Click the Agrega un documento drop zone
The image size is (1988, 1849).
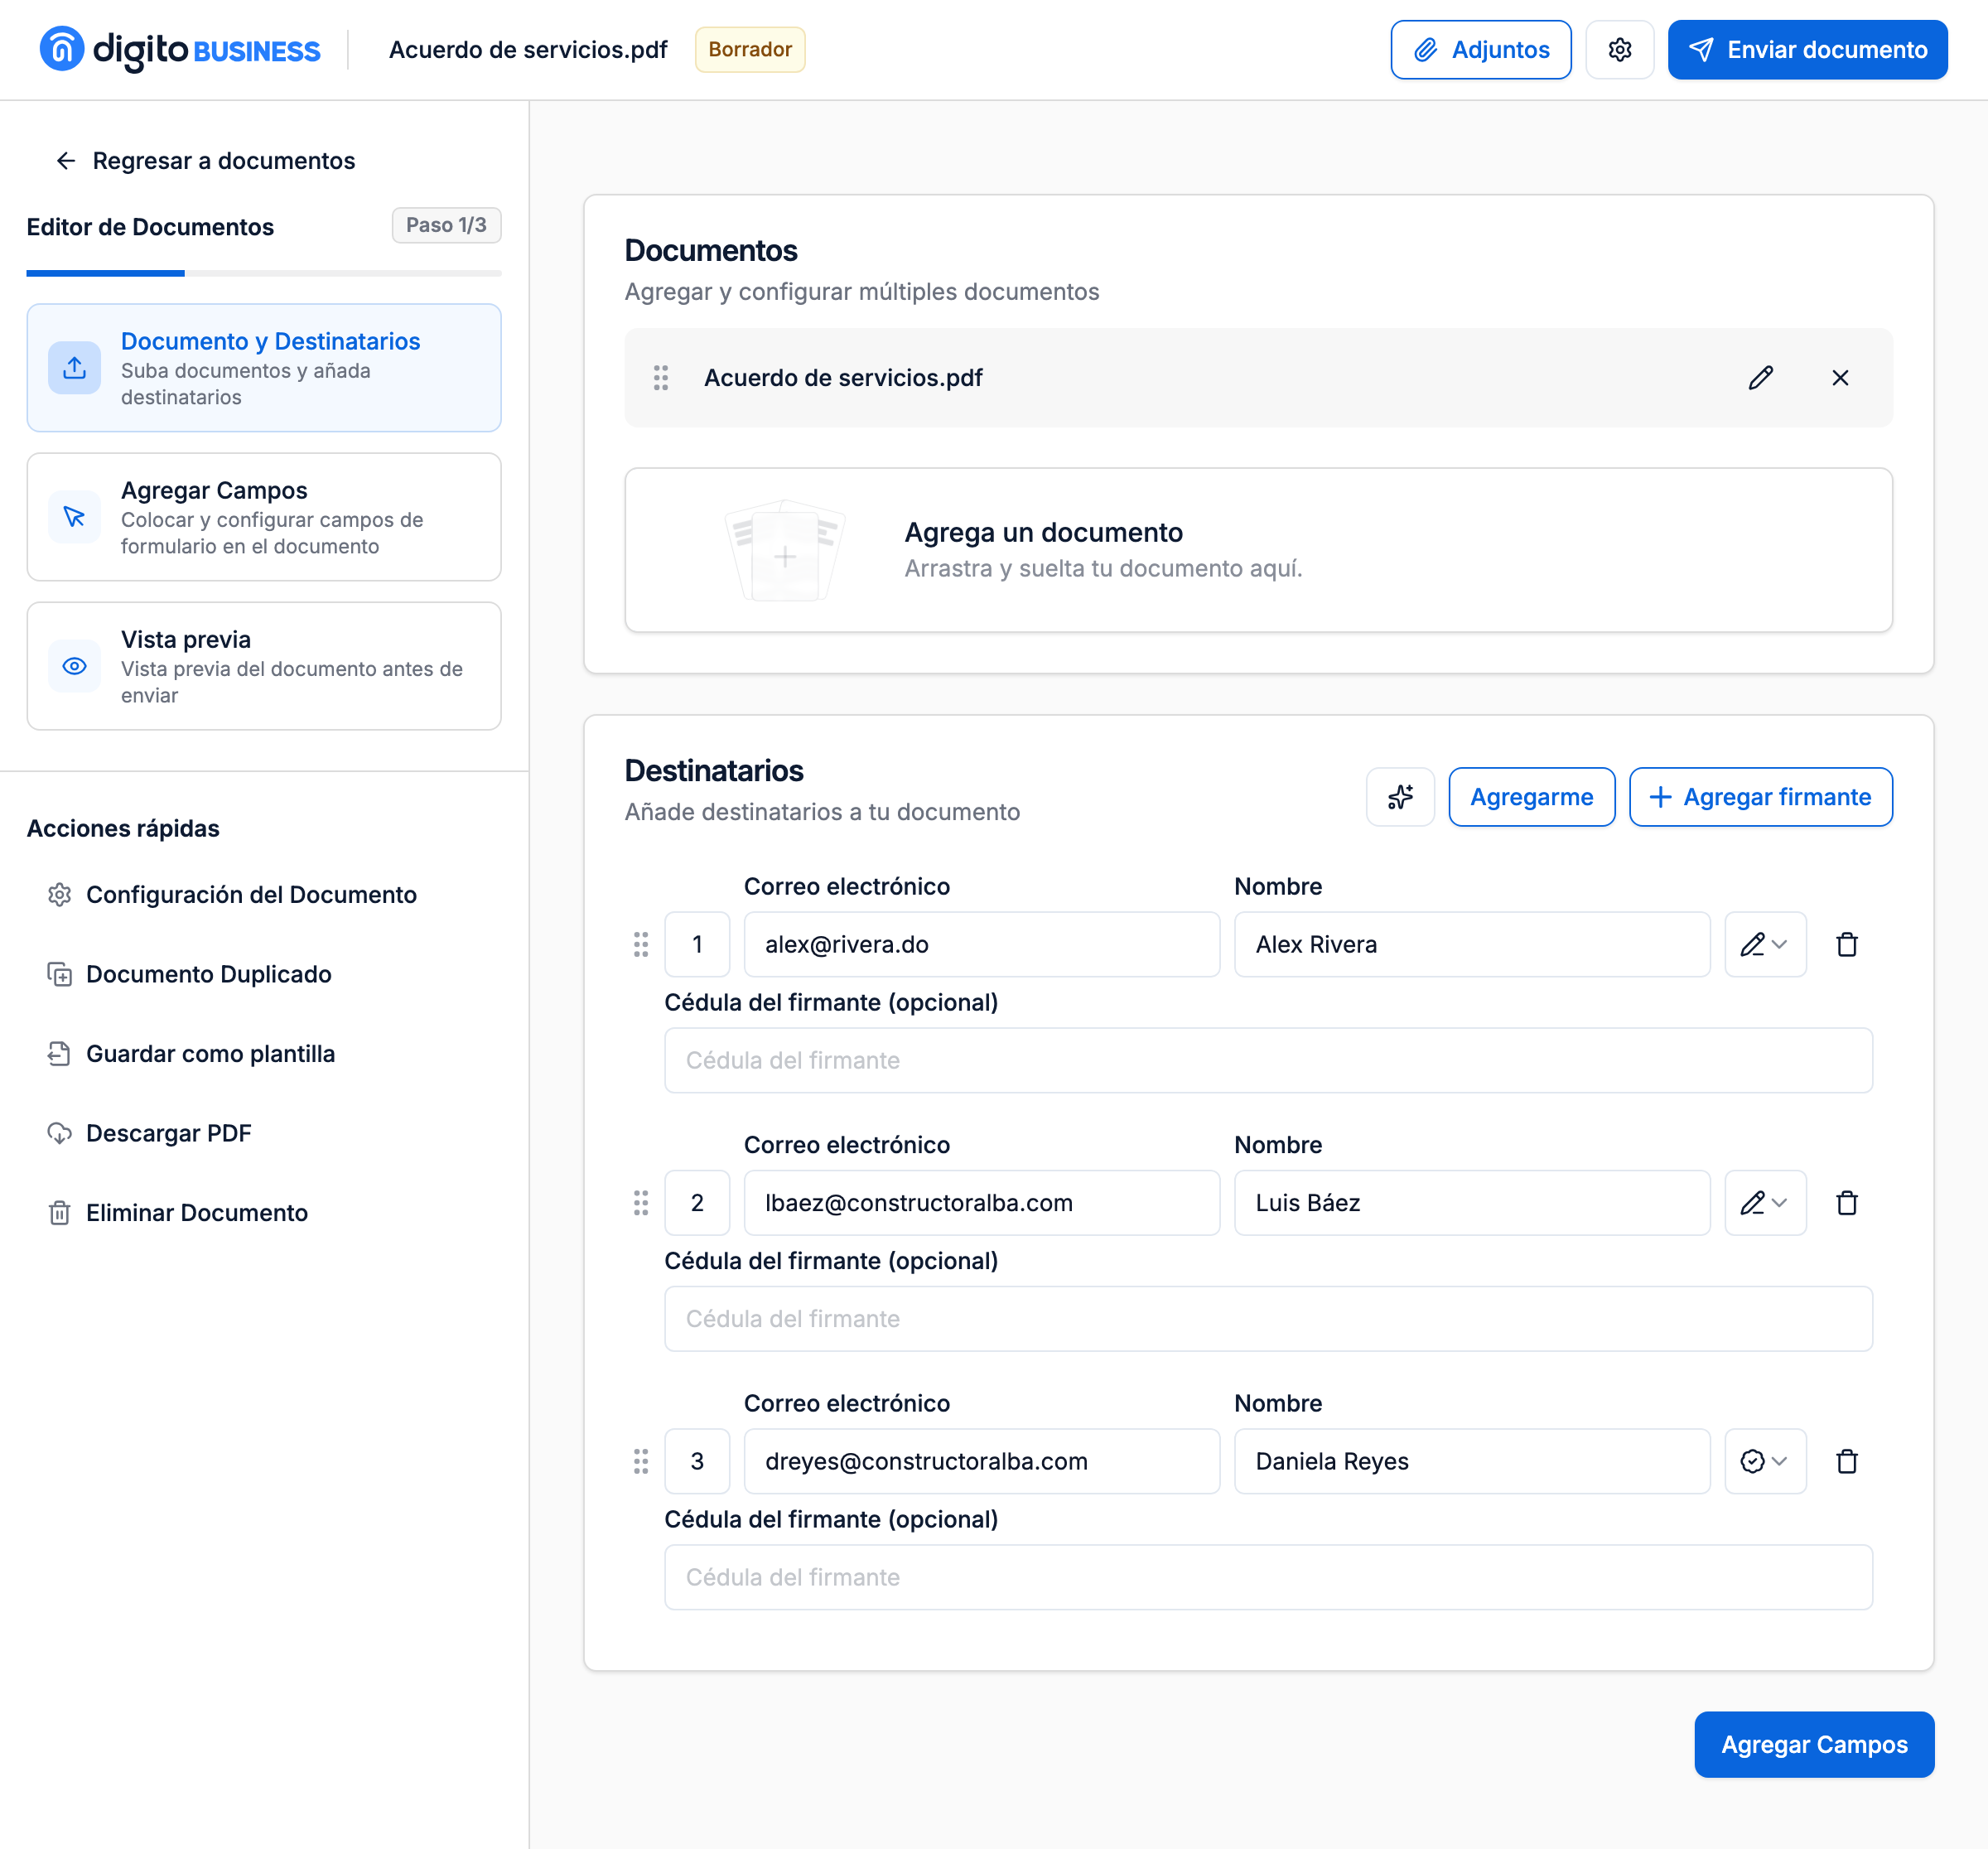pos(1258,550)
